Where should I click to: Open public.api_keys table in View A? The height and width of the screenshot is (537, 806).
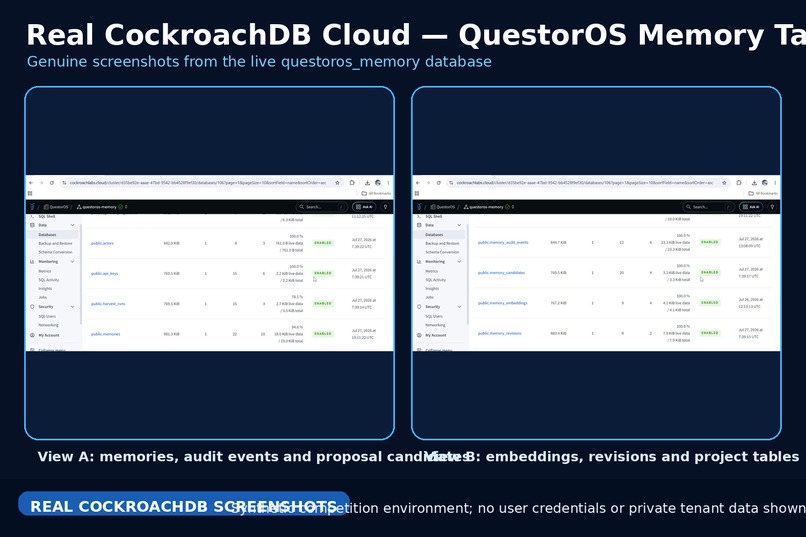pyautogui.click(x=104, y=273)
